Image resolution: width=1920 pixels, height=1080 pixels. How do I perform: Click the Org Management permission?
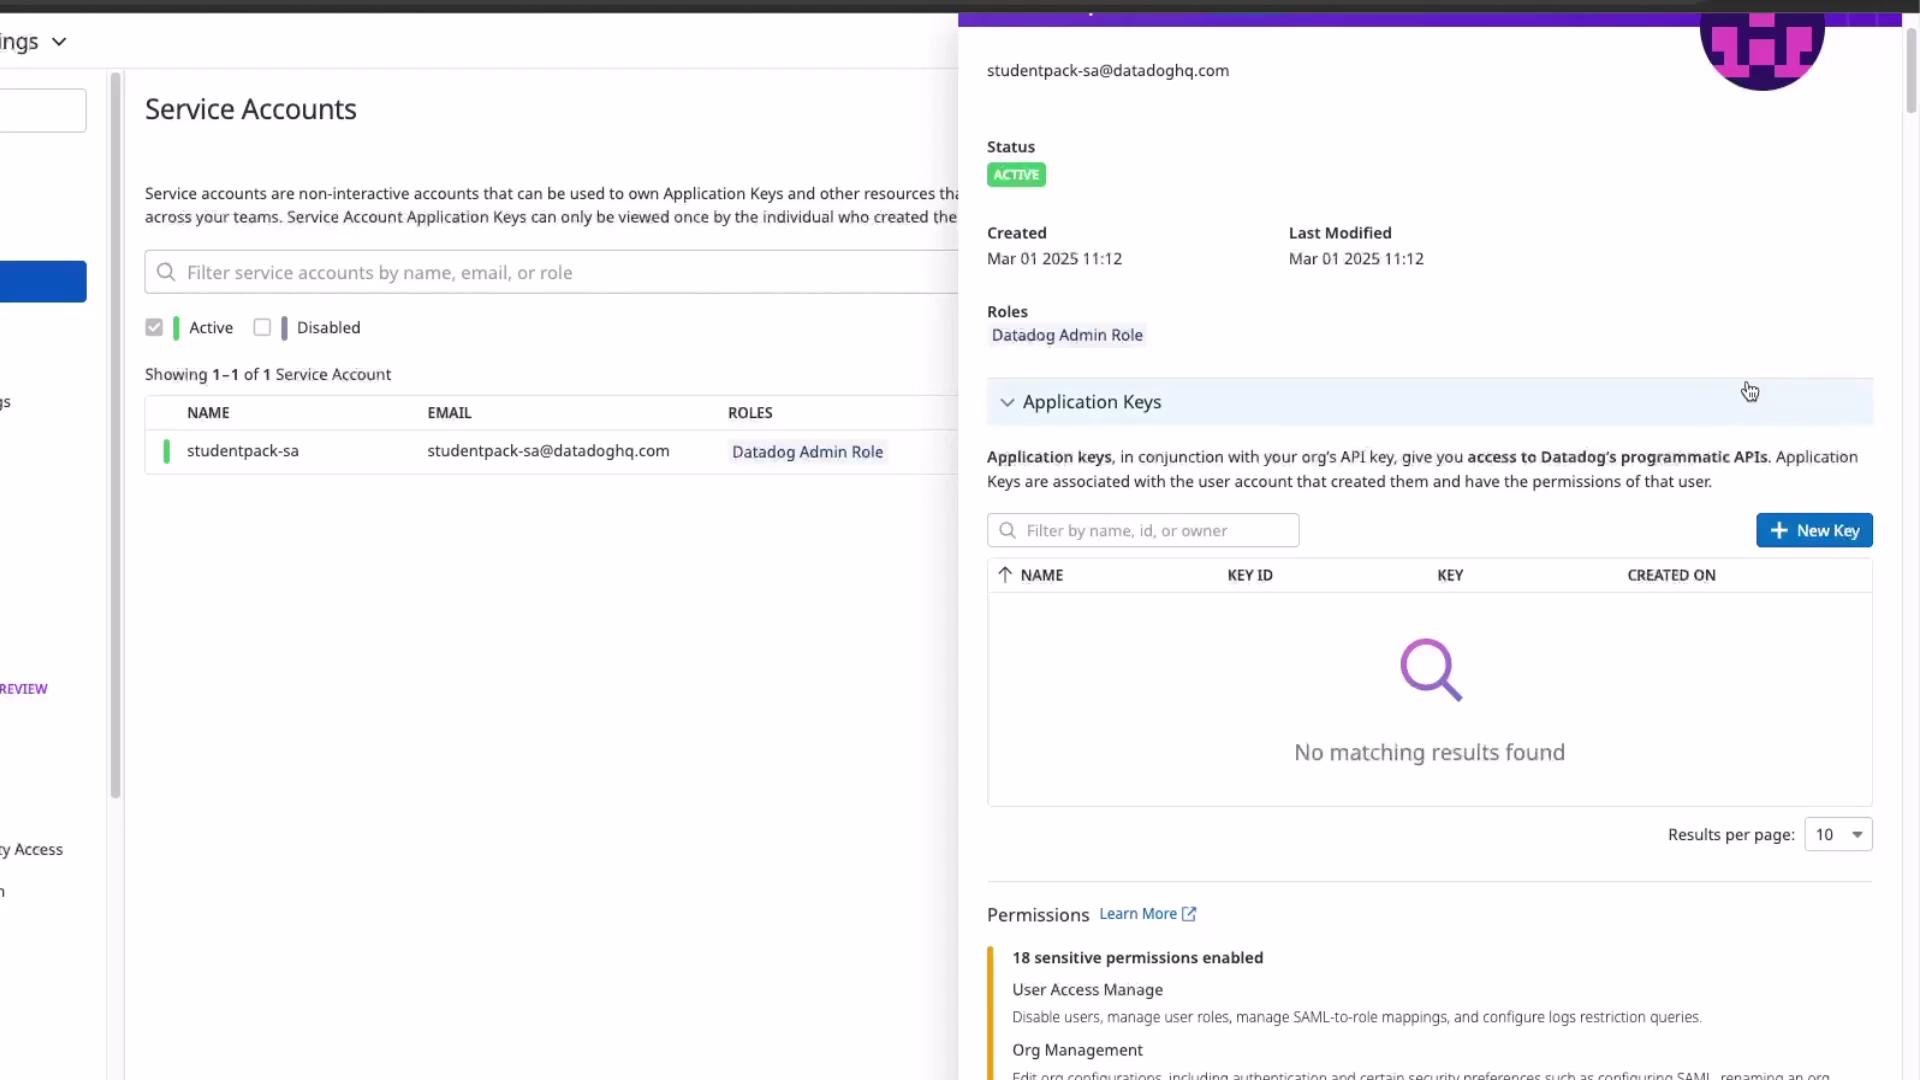1077,1050
